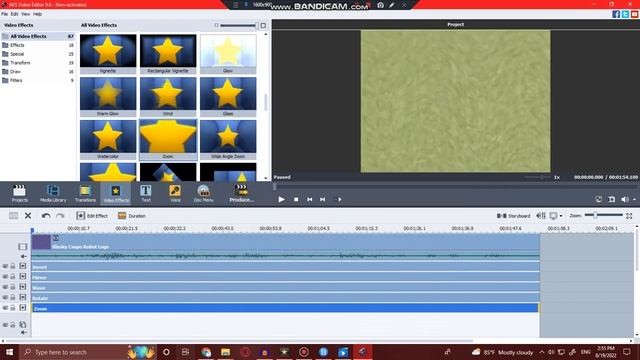This screenshot has width=640, height=360.
Task: Open the Edit menu
Action: point(14,14)
